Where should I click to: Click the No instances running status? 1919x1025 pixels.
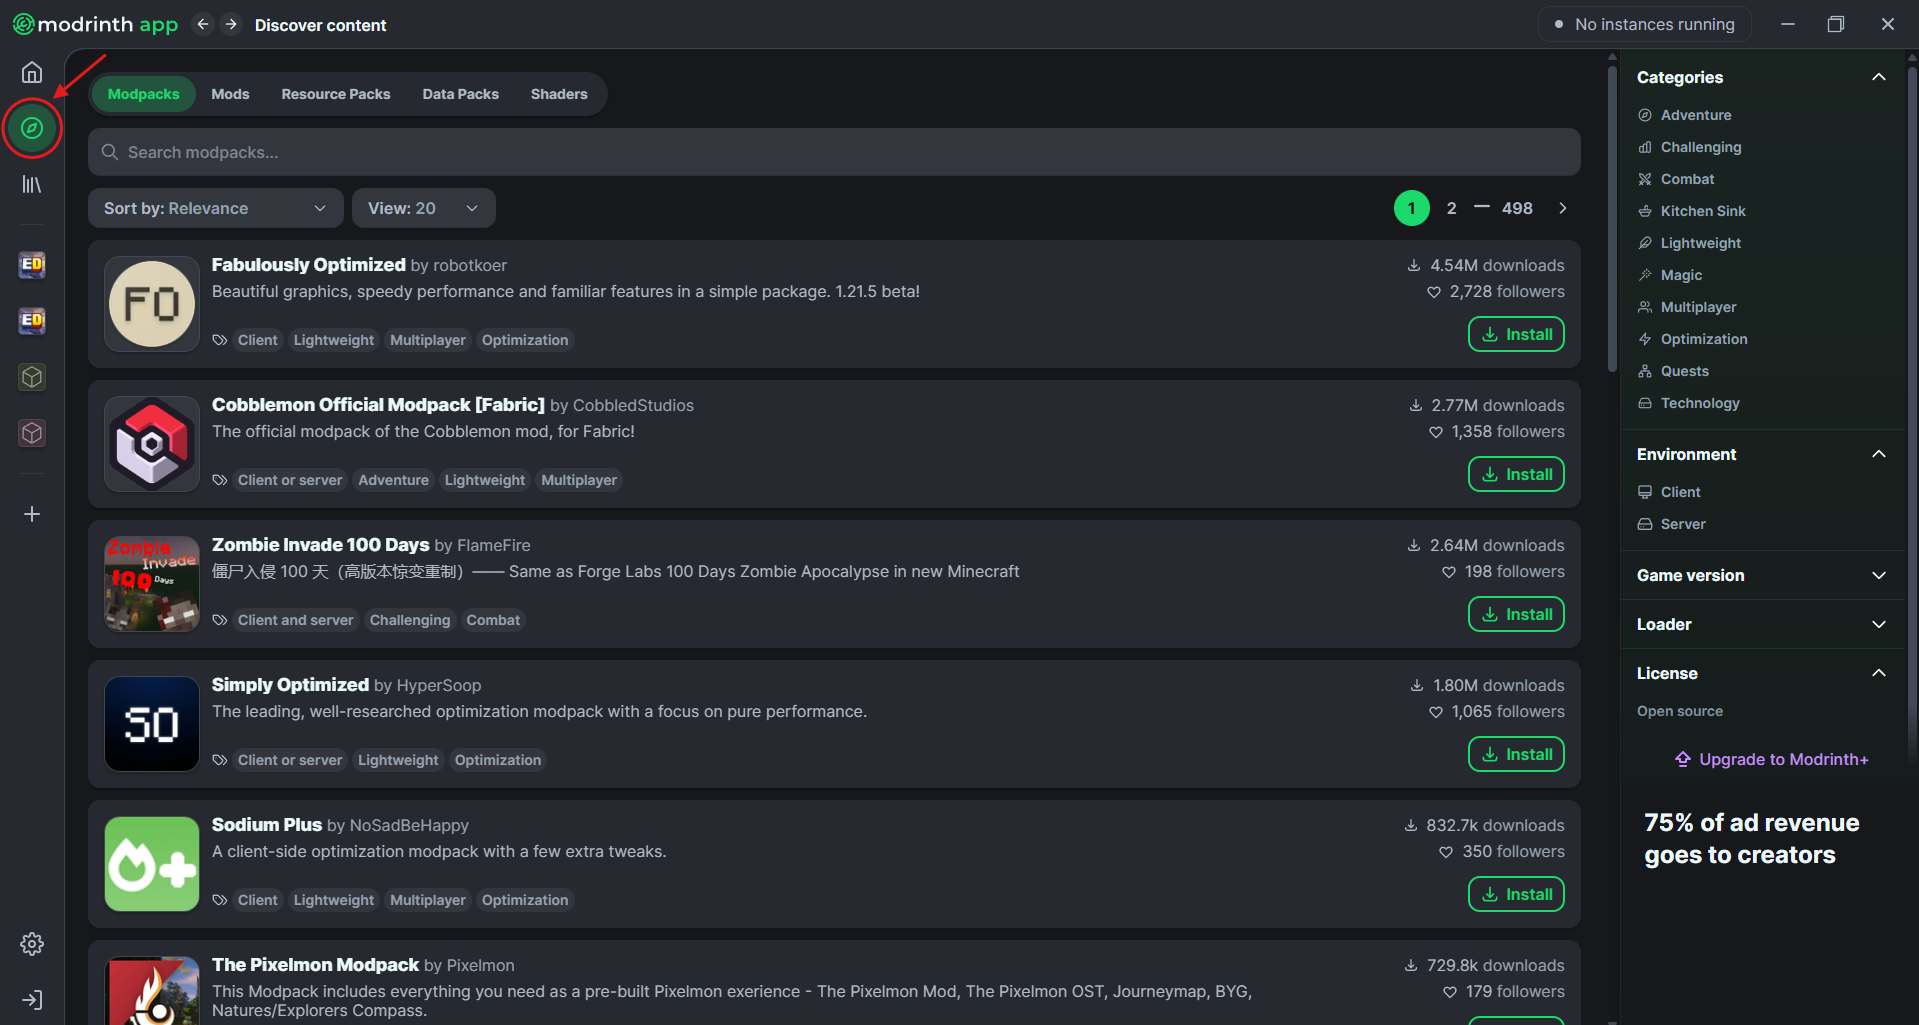click(x=1644, y=24)
